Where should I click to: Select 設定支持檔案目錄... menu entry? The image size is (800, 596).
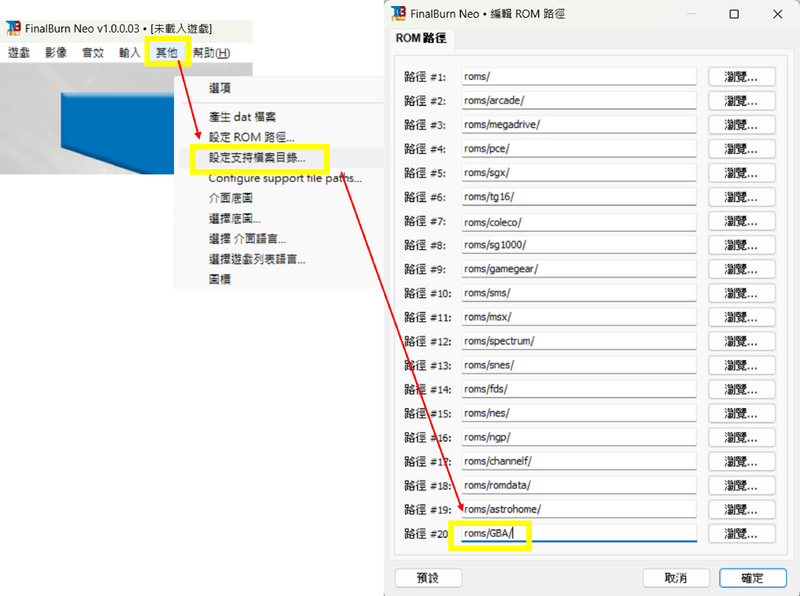(x=257, y=158)
